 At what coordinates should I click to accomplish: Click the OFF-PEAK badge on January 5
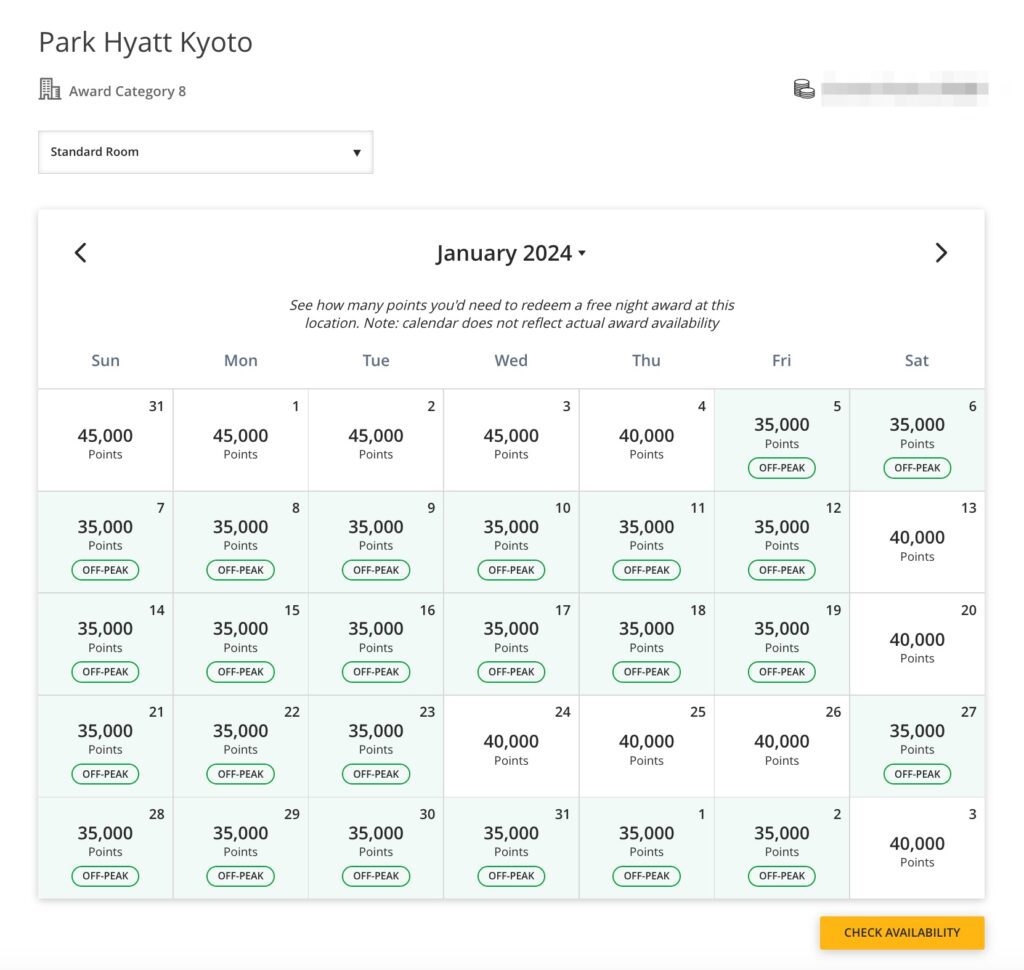point(781,467)
